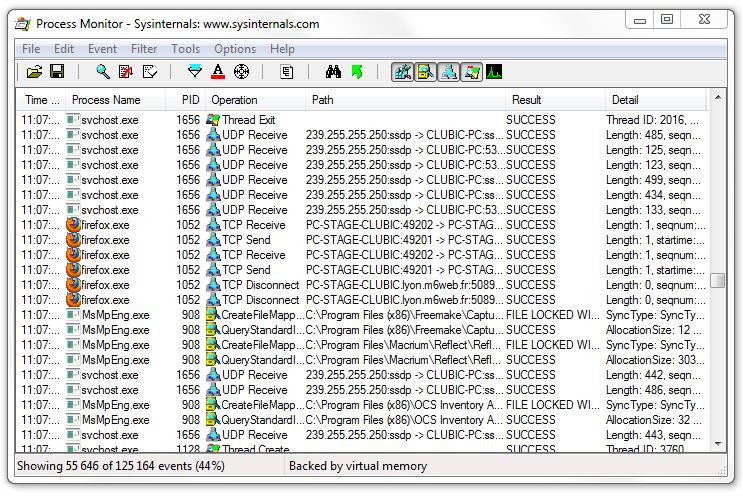Click icon of first CreateFileMapp Freemake row

click(x=214, y=315)
